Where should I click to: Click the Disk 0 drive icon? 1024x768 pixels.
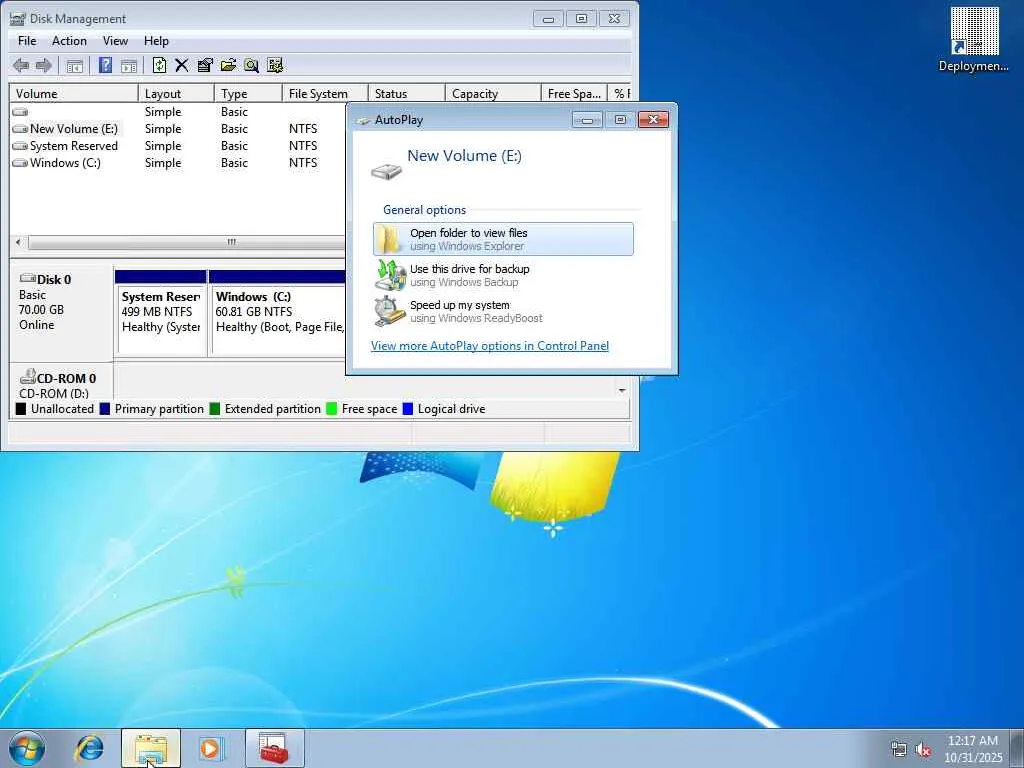[27, 279]
